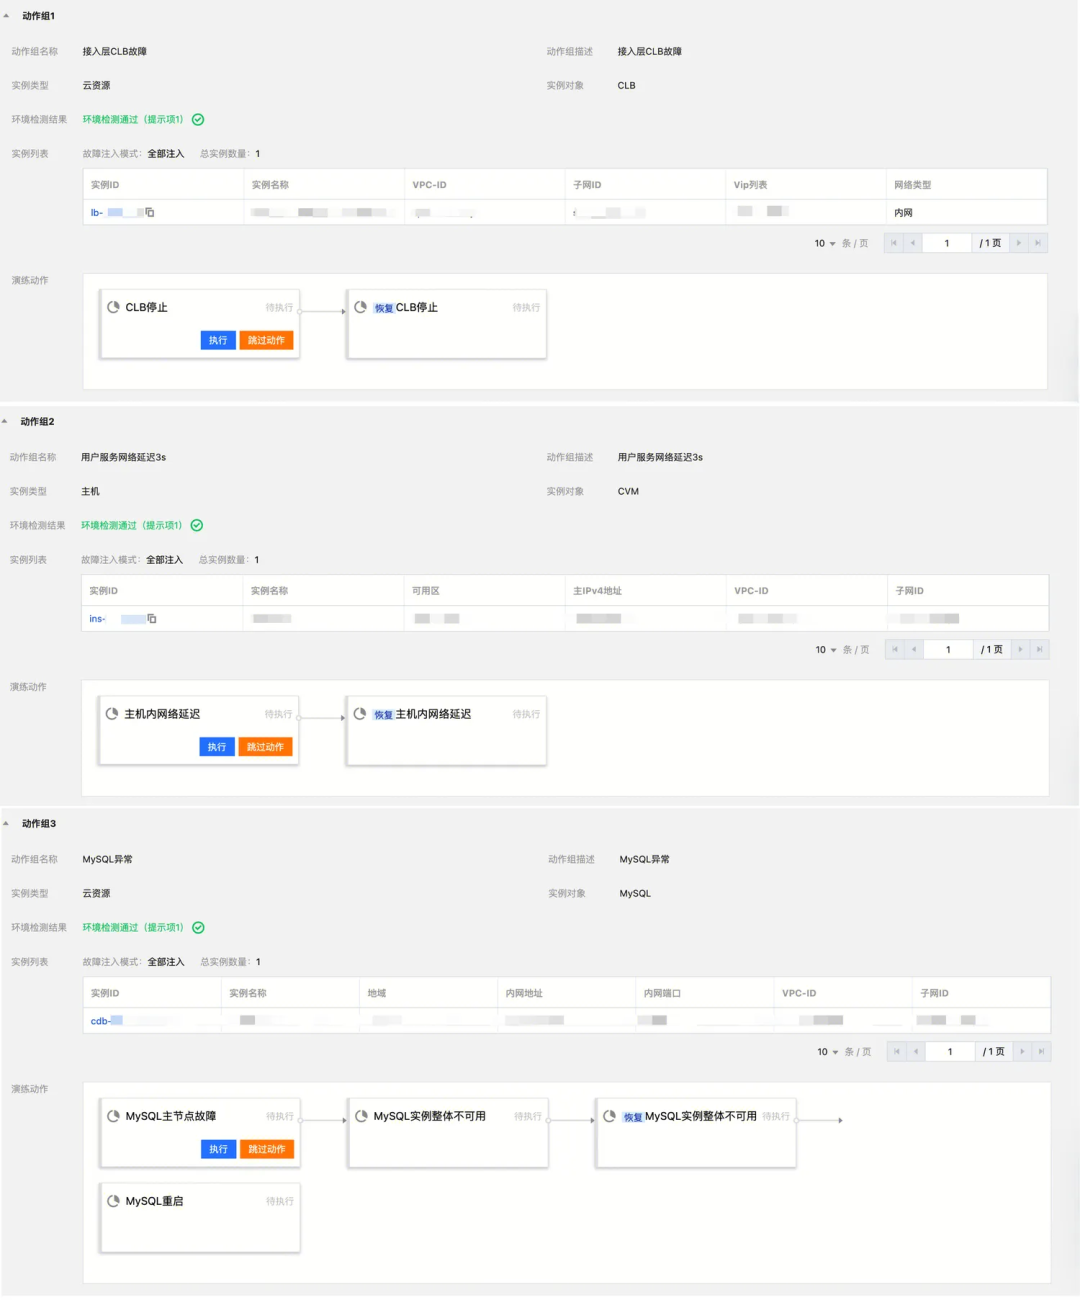This screenshot has height=1300, width=1080.
Task: Skip the 主机内网络延迟 action
Action: 265,747
